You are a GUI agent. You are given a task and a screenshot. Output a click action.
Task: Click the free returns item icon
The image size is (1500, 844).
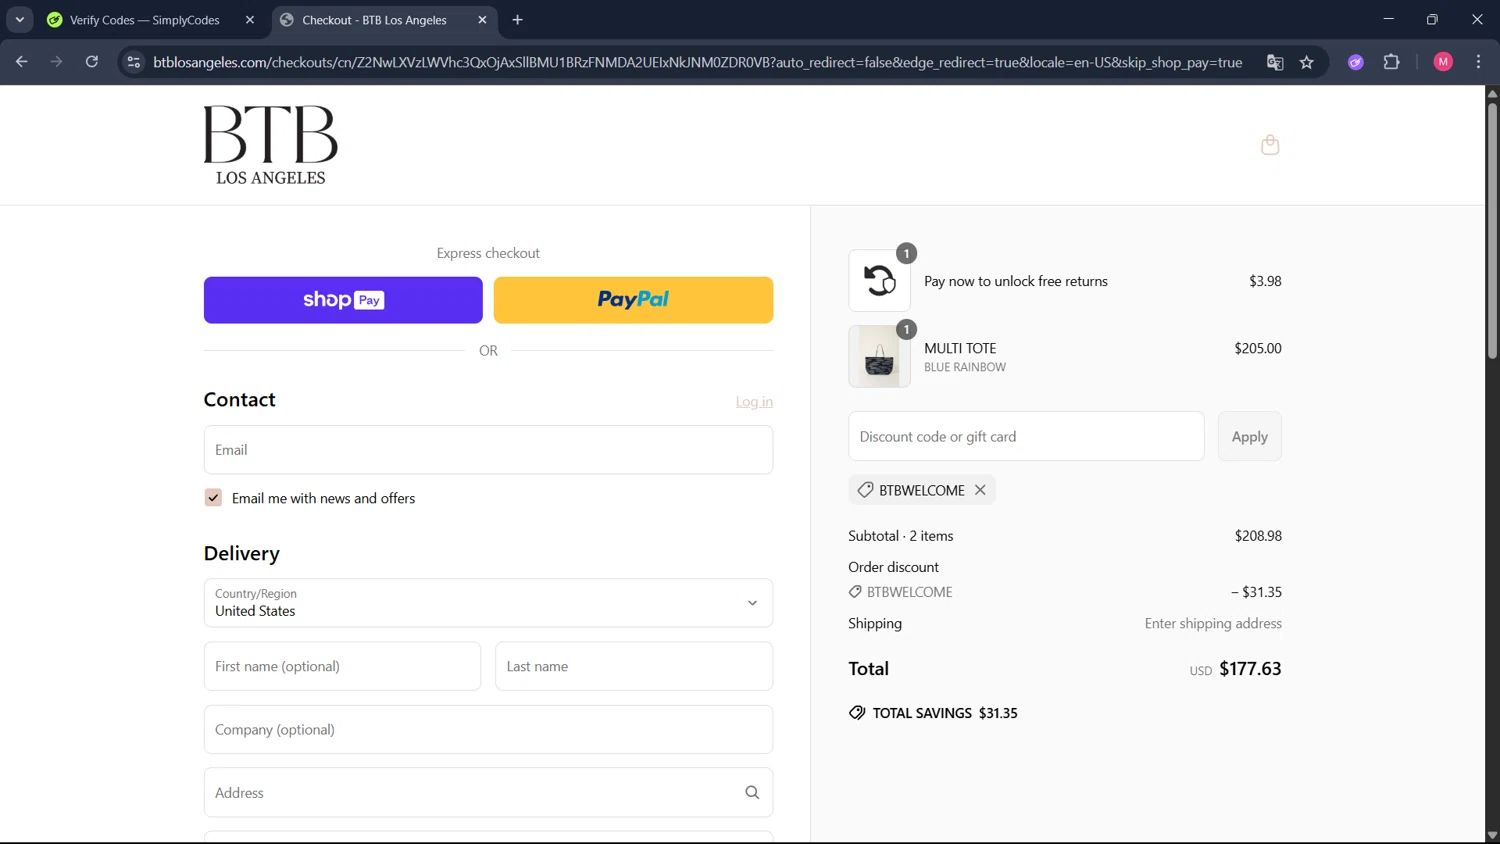pos(879,281)
